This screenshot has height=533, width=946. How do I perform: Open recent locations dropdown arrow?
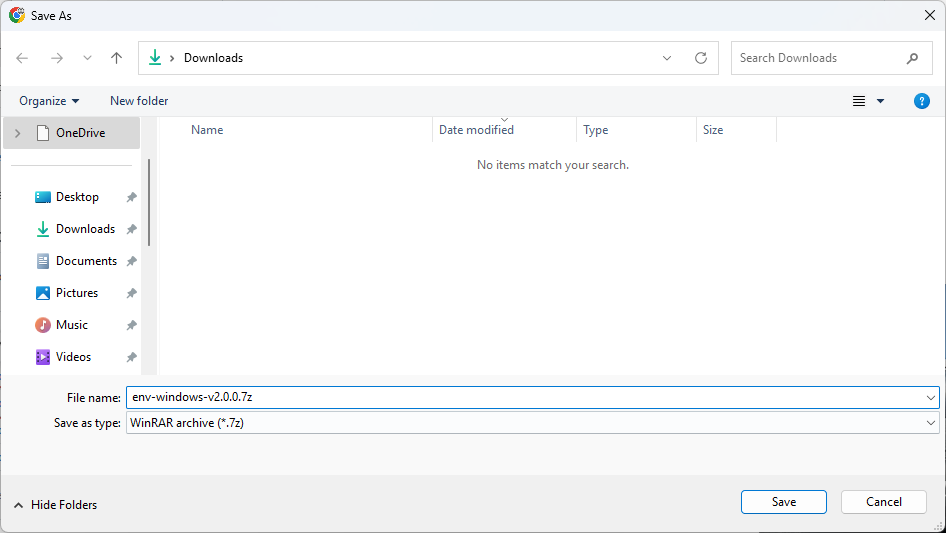pos(87,58)
